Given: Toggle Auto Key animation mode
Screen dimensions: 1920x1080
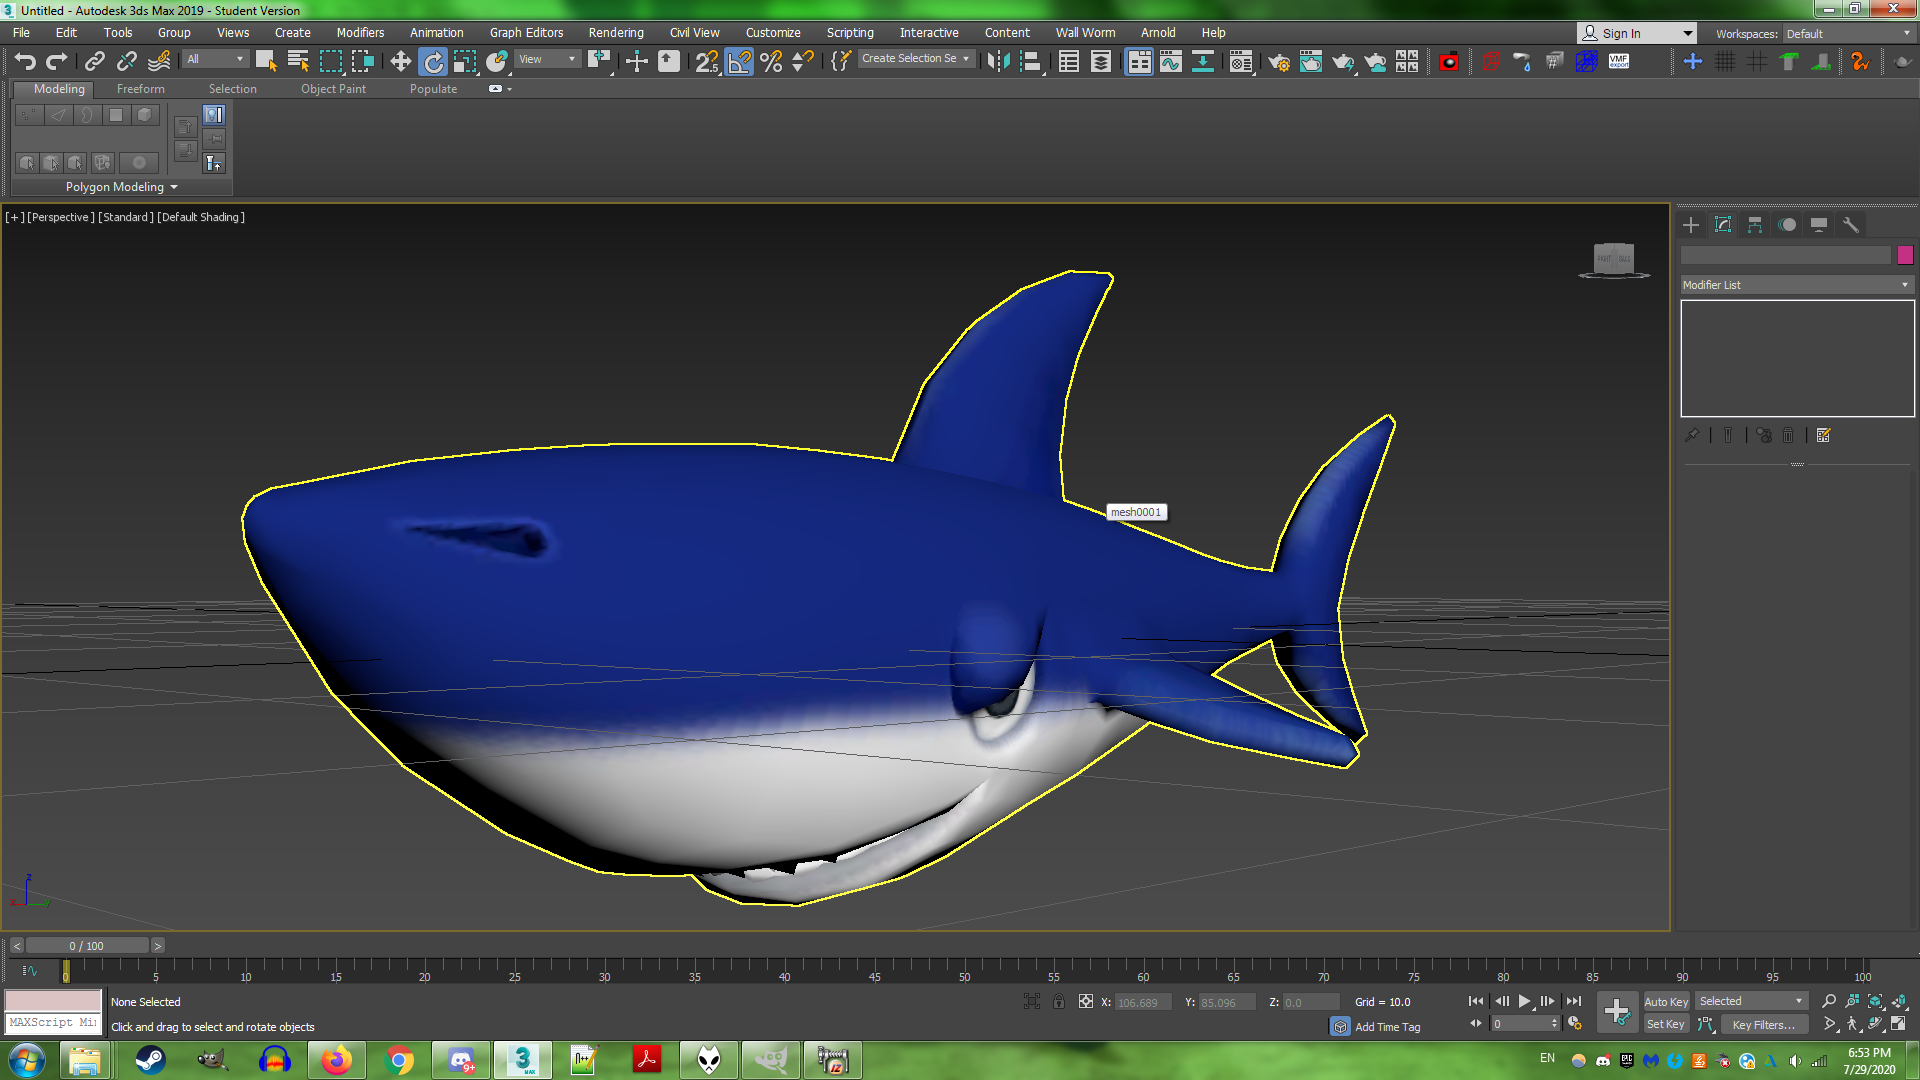Looking at the screenshot, I should pyautogui.click(x=1666, y=1001).
